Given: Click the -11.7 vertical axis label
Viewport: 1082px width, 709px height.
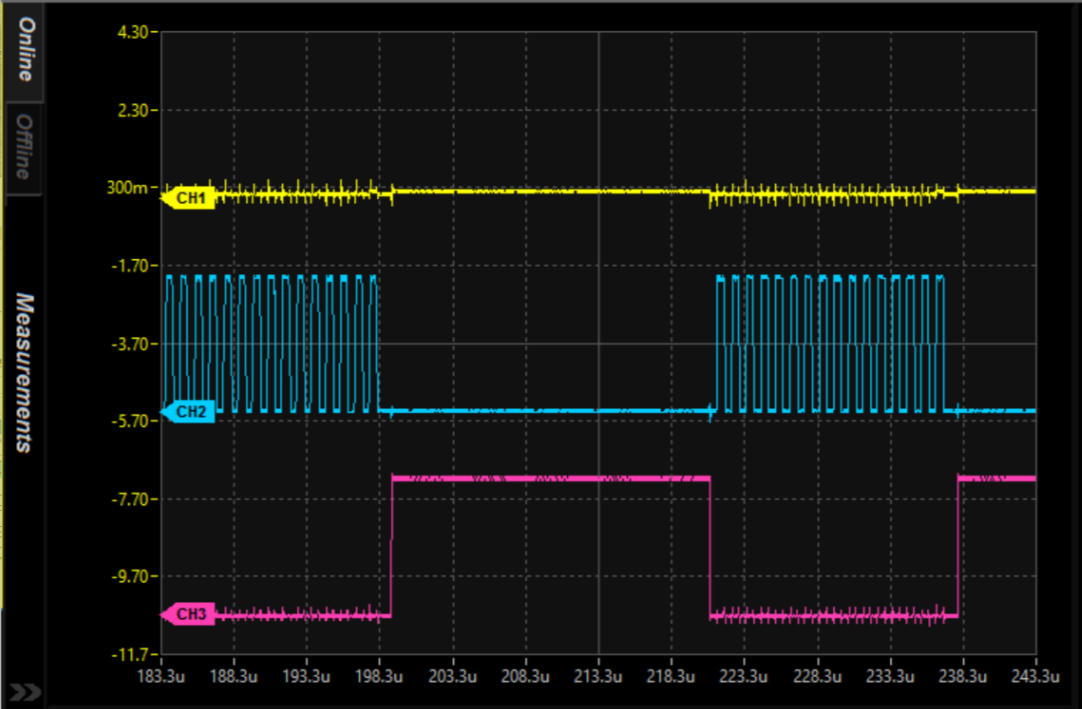Looking at the screenshot, I should tap(130, 654).
